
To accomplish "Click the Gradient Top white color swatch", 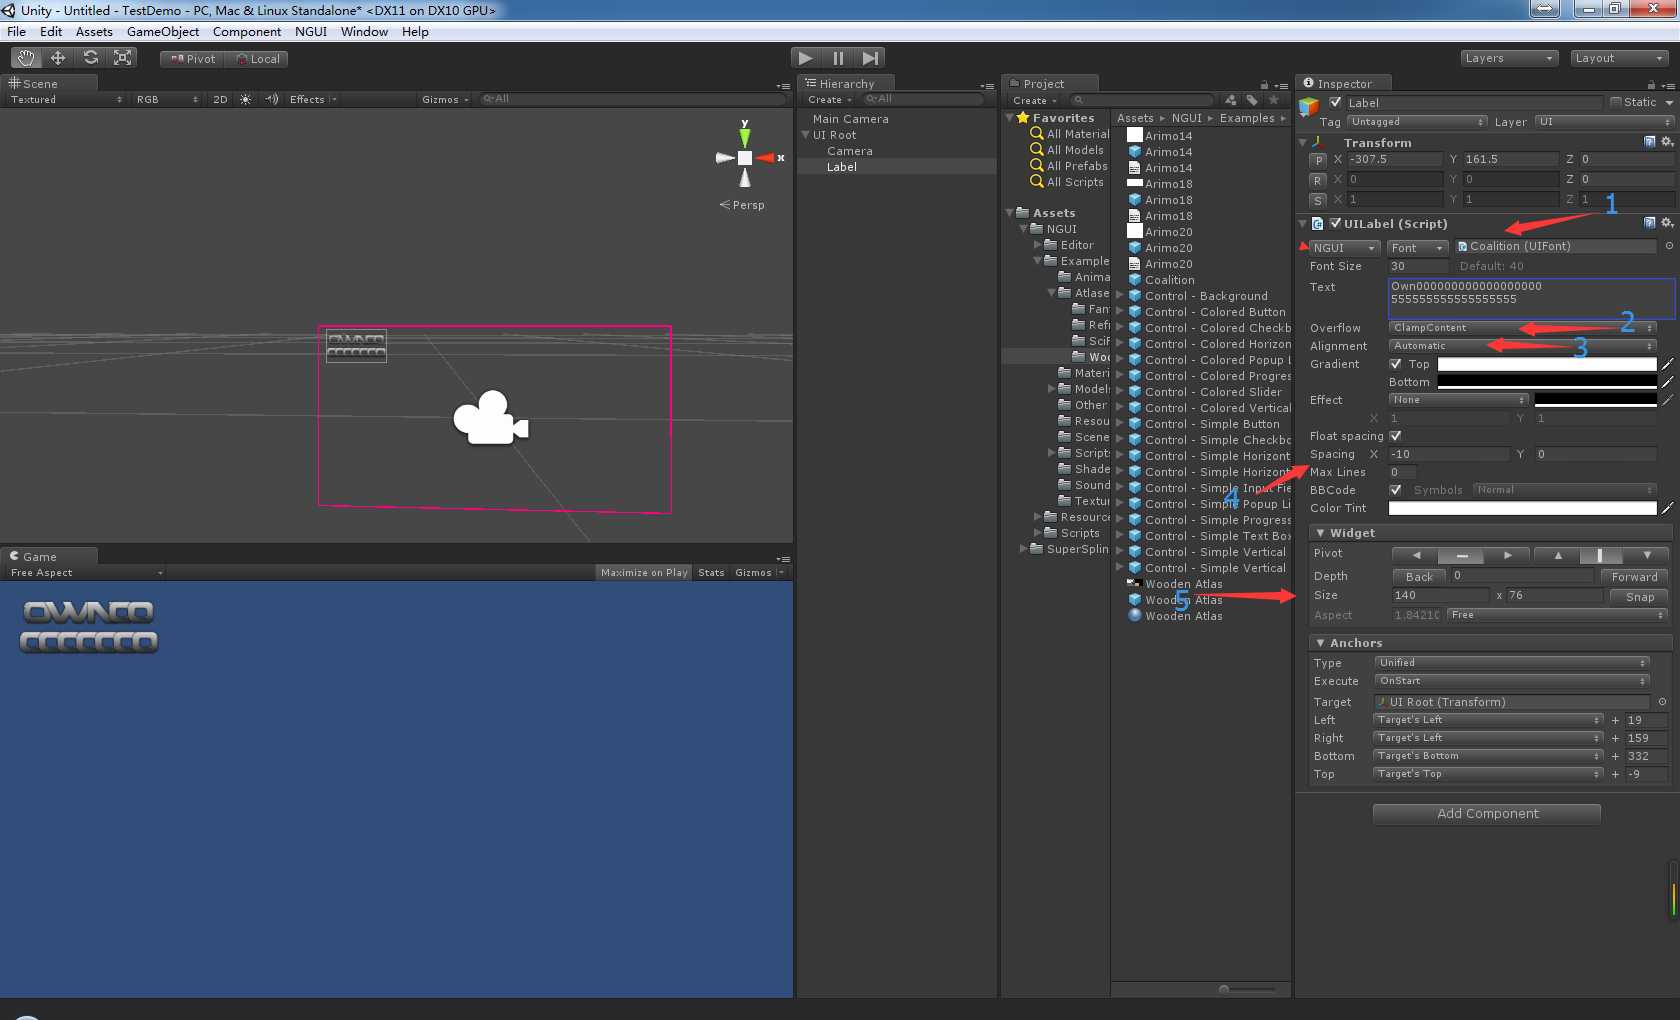I will tap(1547, 364).
